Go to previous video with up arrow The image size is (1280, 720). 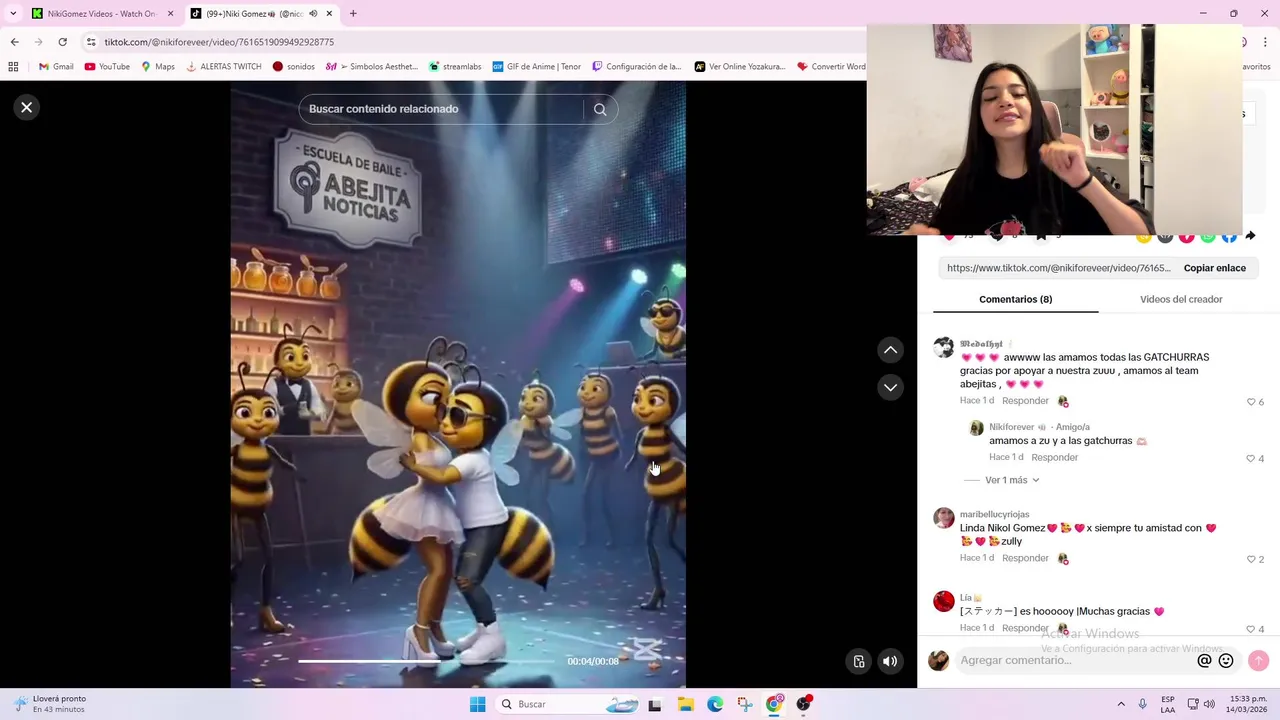[890, 350]
